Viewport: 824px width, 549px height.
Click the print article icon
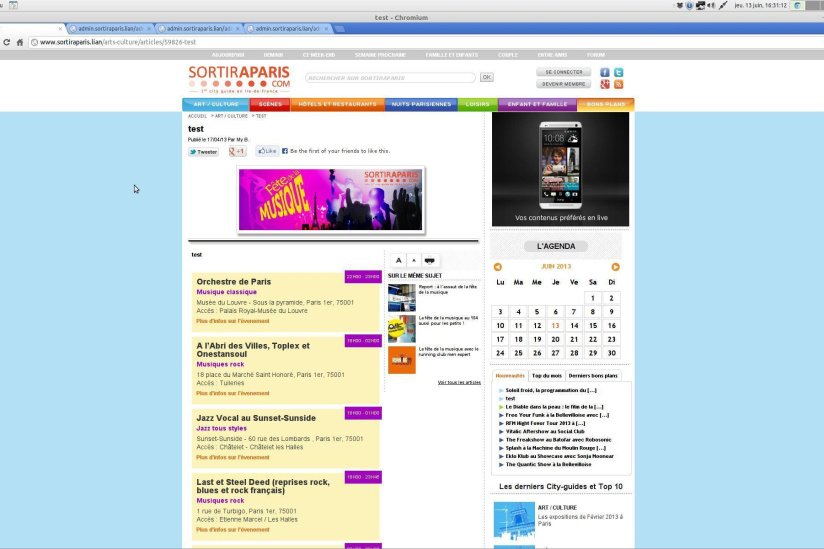[x=431, y=260]
